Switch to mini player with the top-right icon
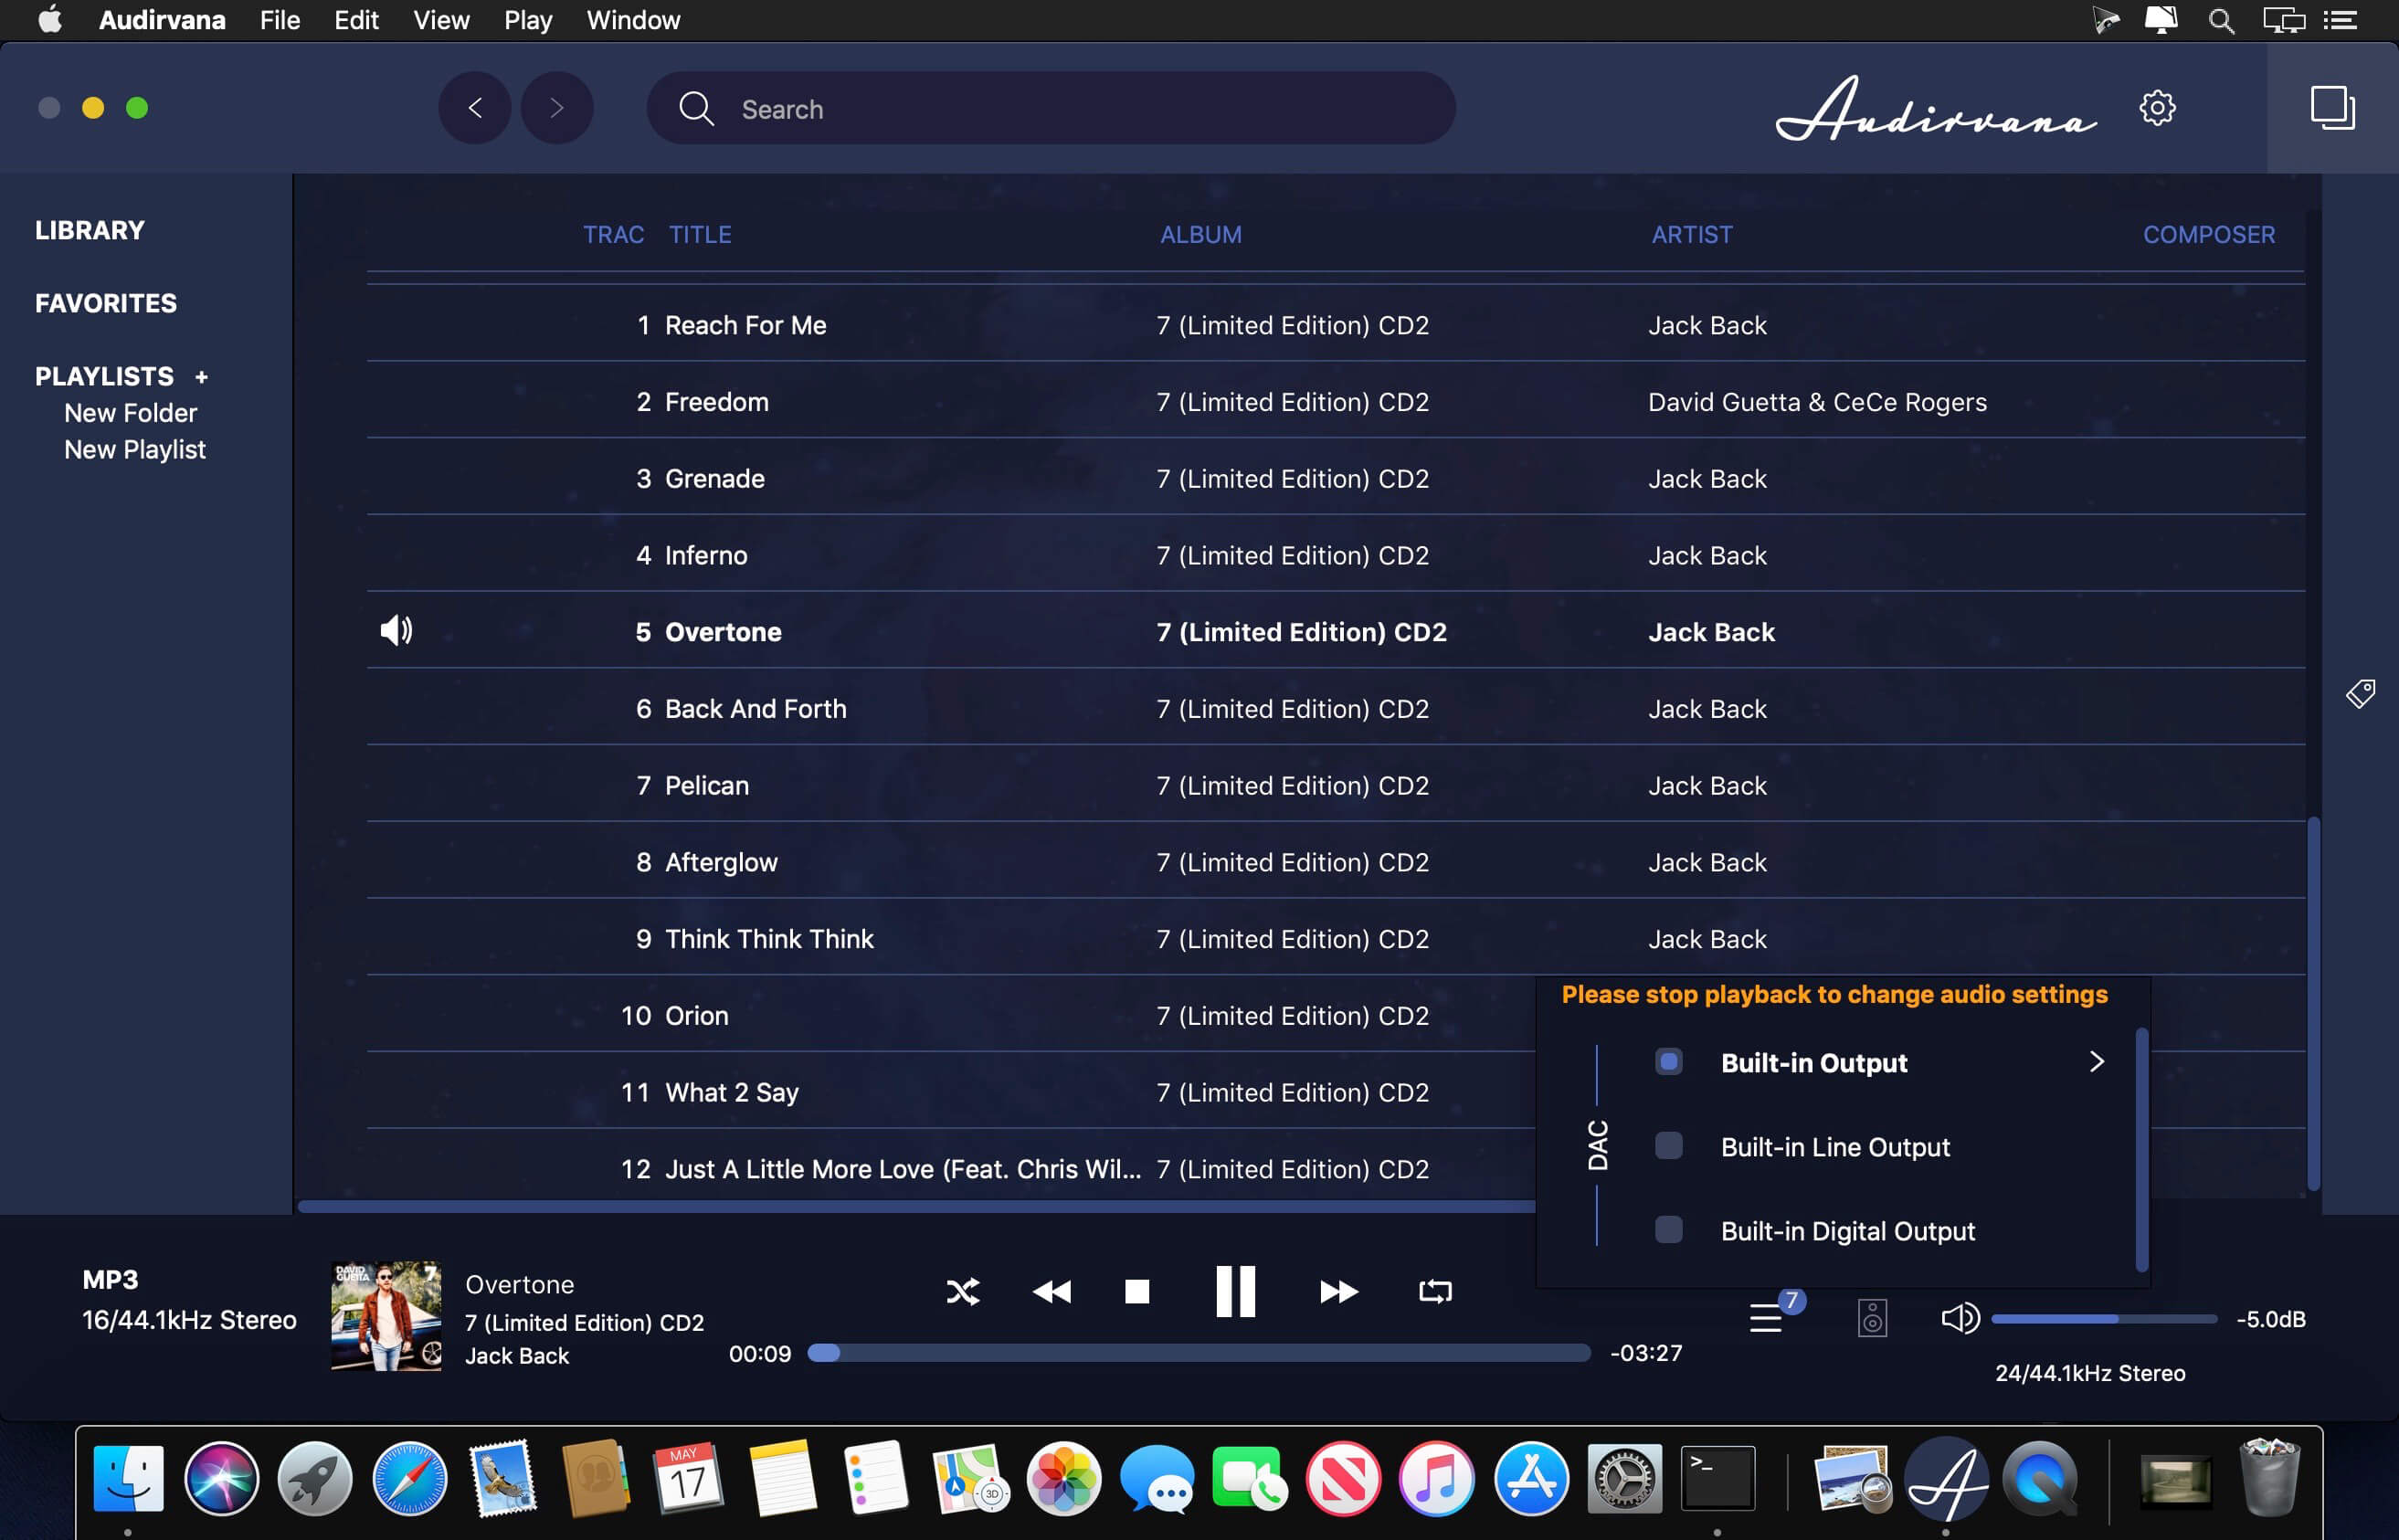 (2332, 108)
